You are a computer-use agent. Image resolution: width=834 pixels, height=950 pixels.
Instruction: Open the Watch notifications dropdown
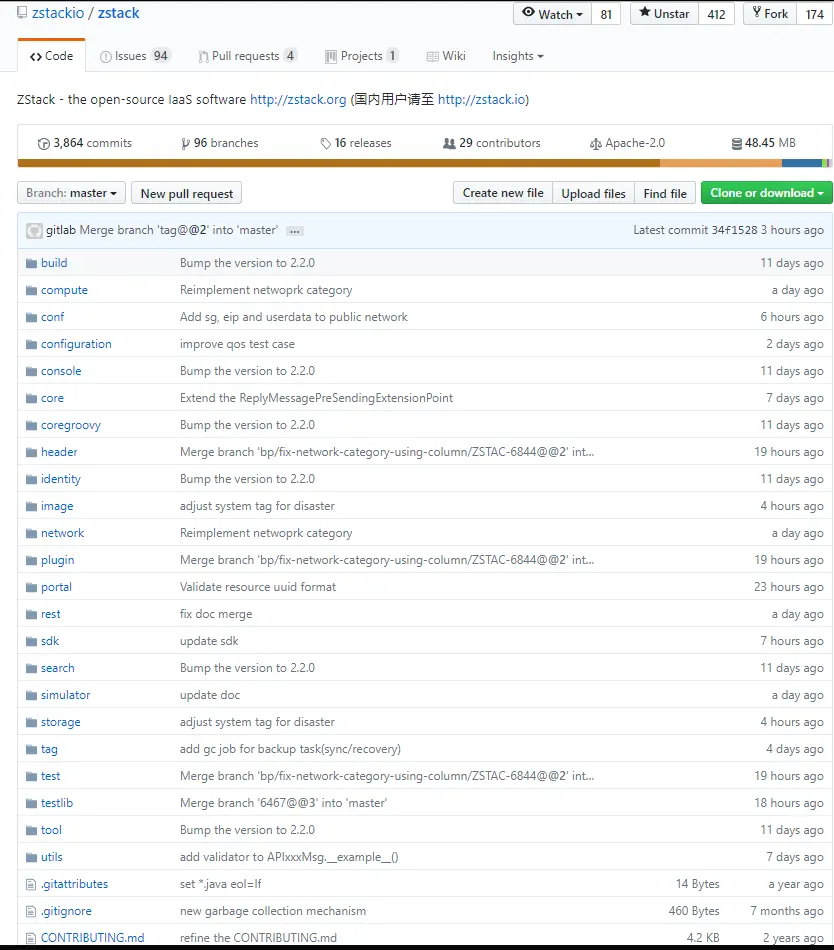552,13
